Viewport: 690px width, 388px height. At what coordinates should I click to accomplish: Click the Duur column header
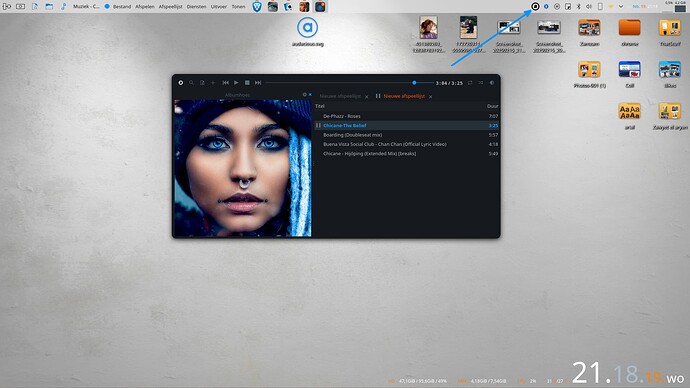(492, 106)
